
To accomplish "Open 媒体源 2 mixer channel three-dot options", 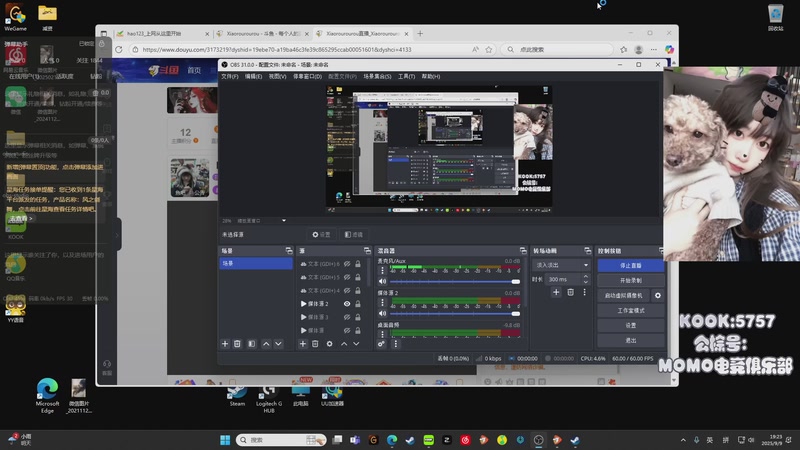I will tap(382, 303).
